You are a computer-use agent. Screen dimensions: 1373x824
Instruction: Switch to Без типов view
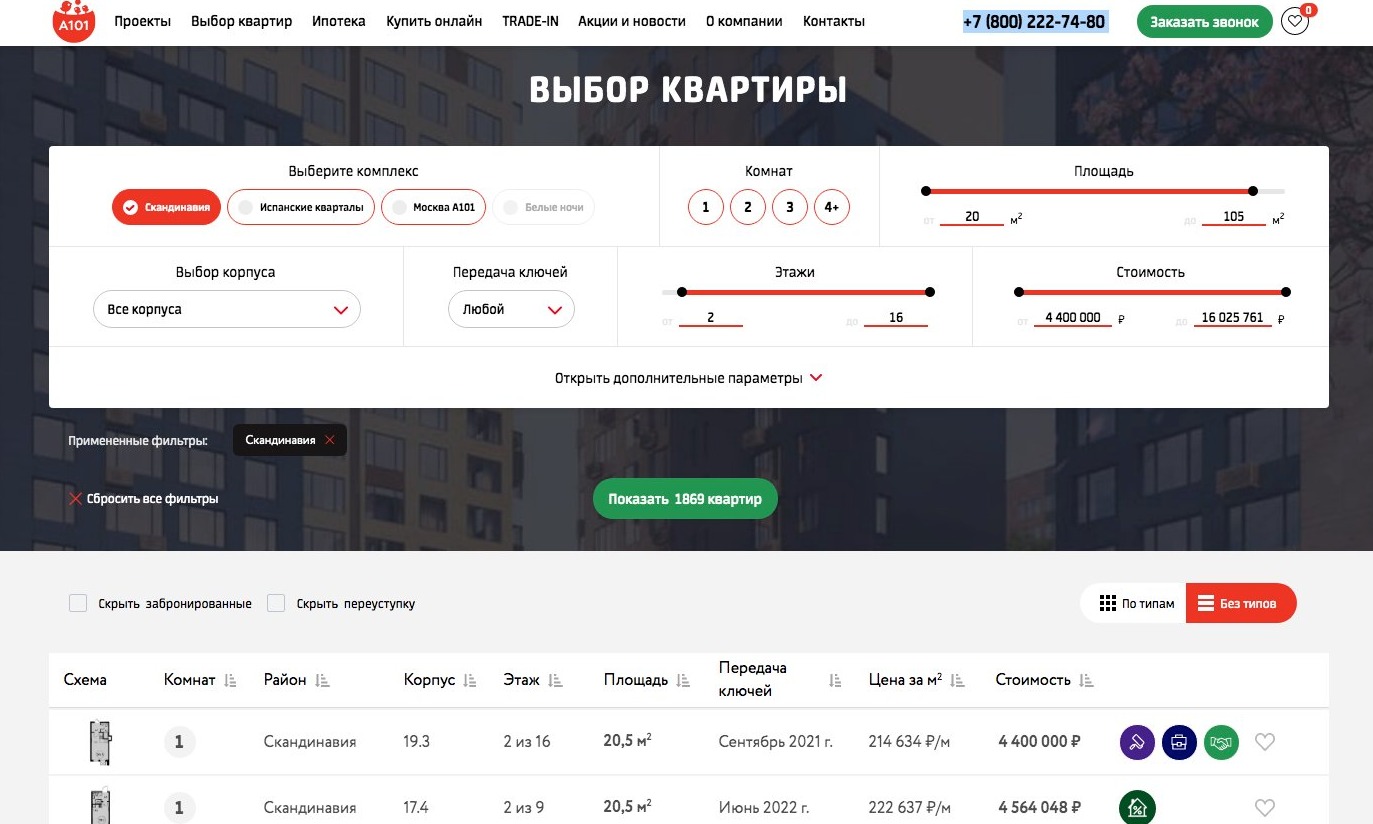[1241, 603]
